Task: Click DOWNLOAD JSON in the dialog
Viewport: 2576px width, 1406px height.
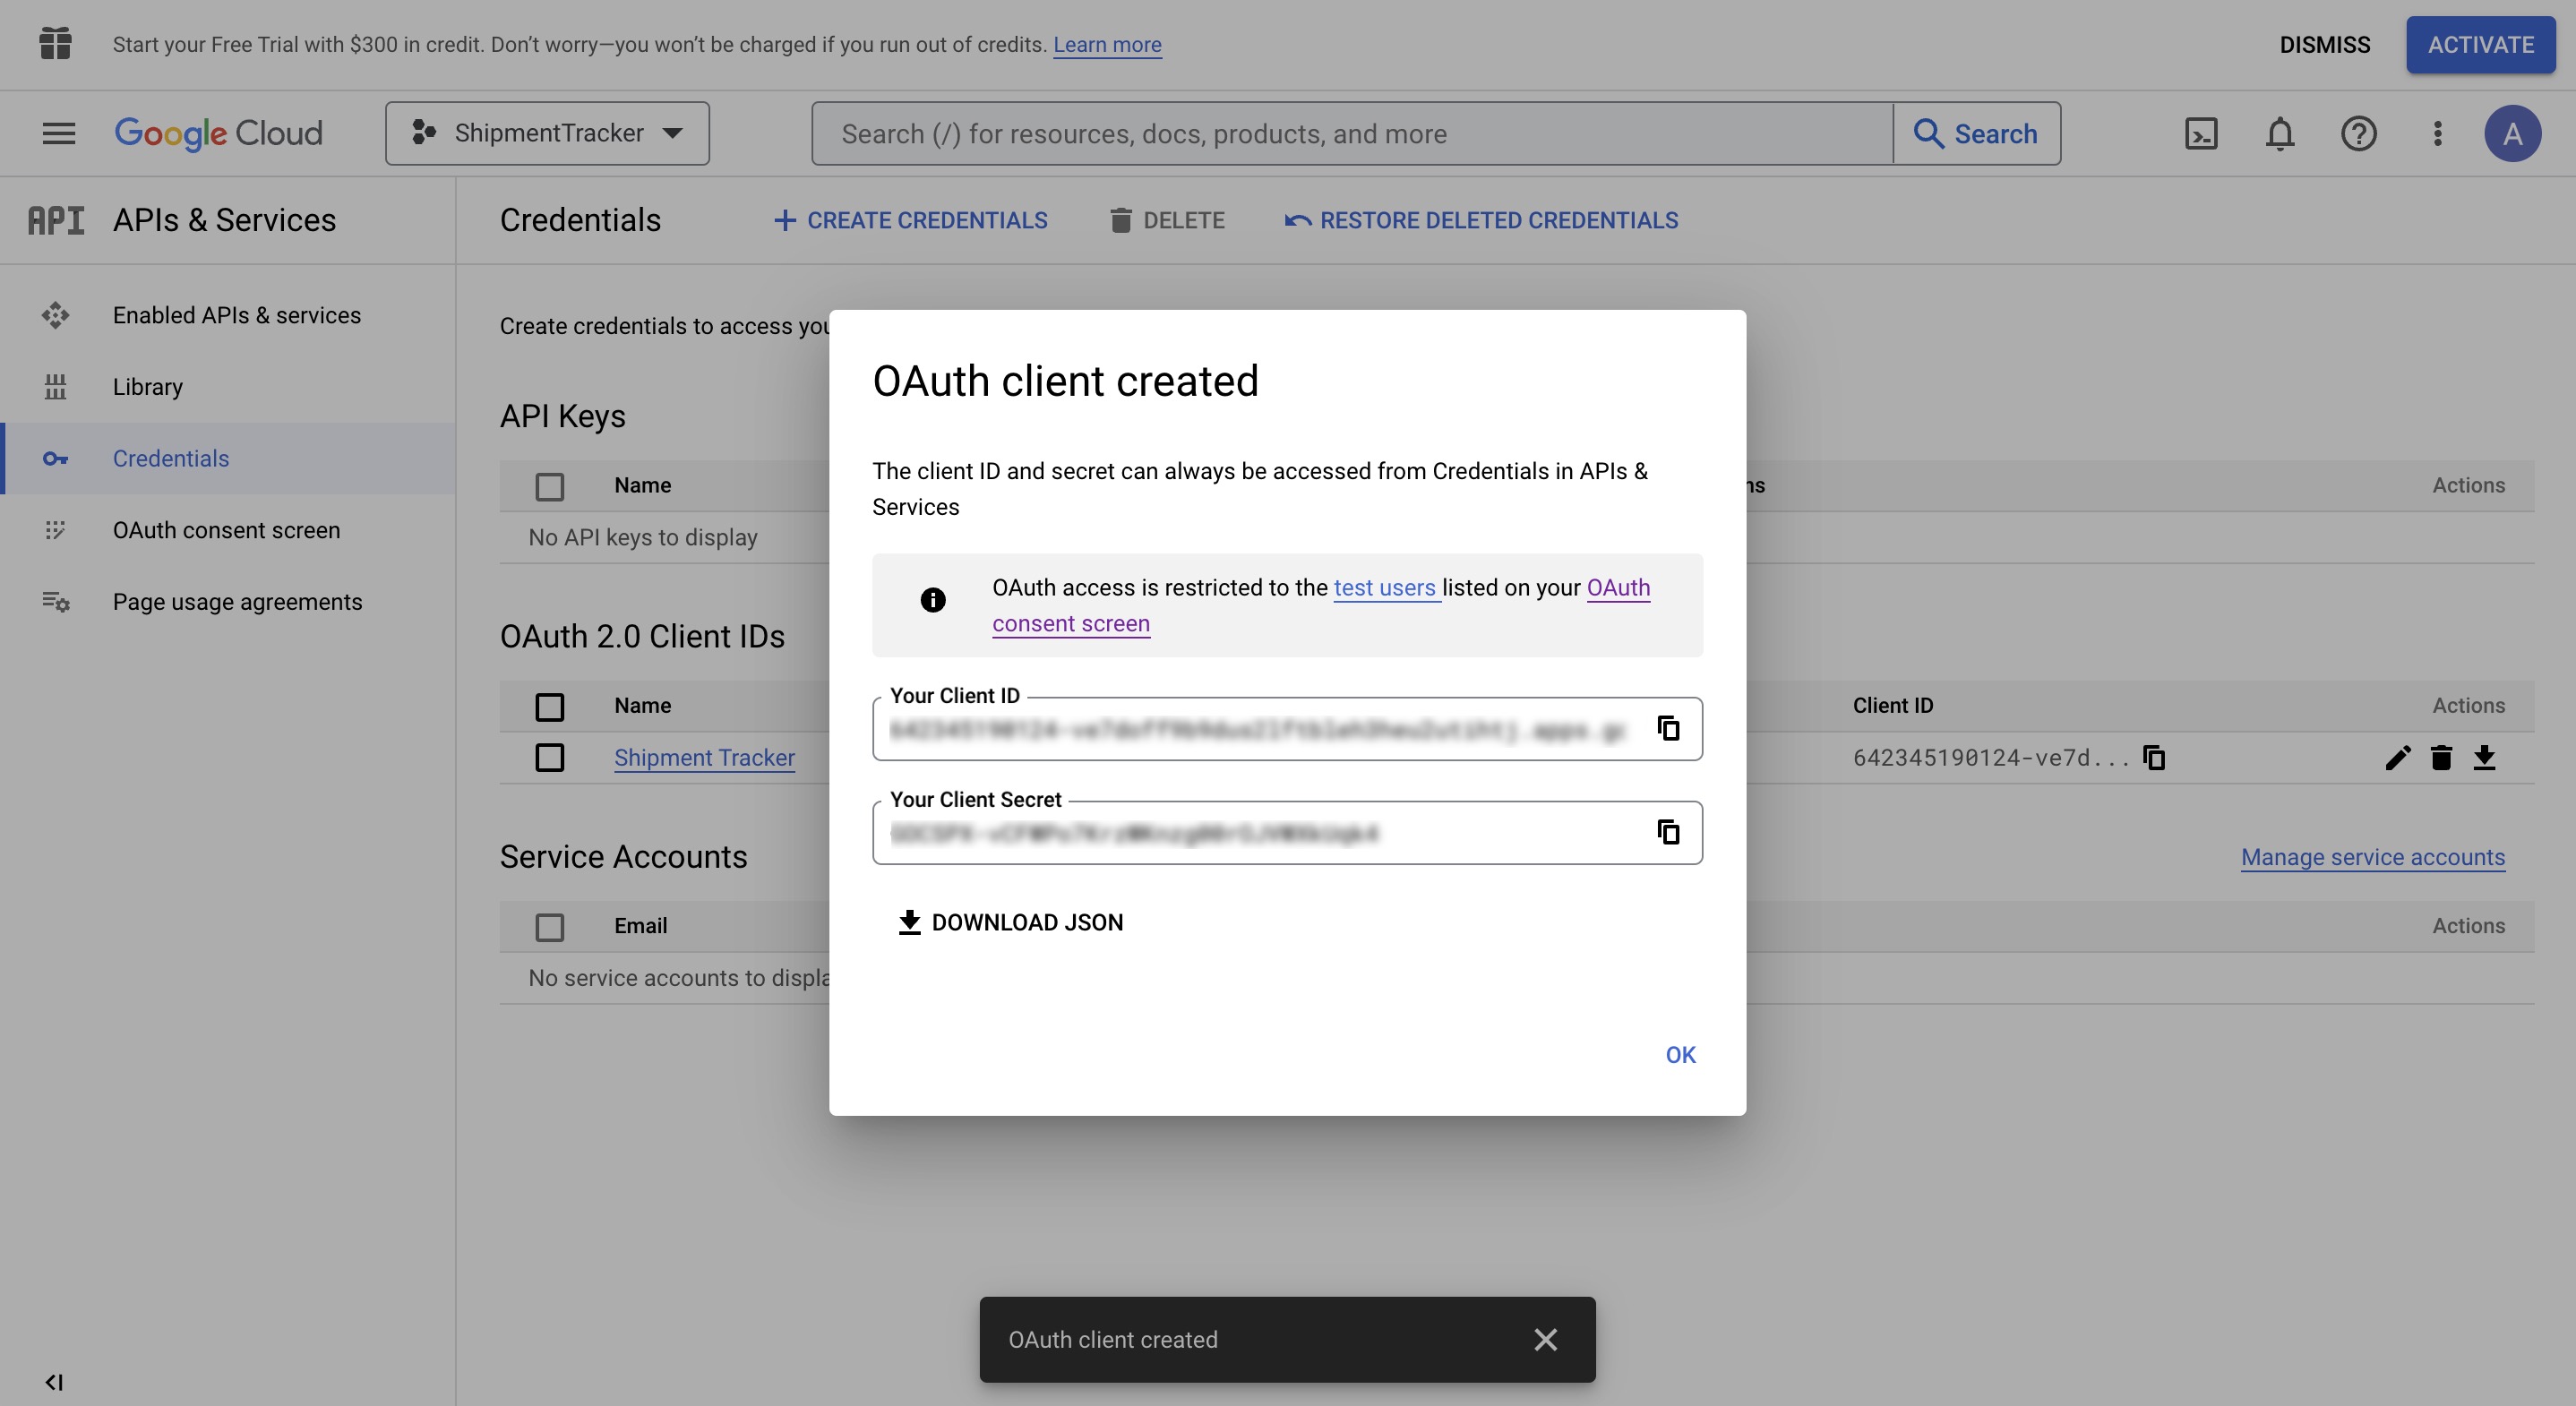Action: [1011, 922]
